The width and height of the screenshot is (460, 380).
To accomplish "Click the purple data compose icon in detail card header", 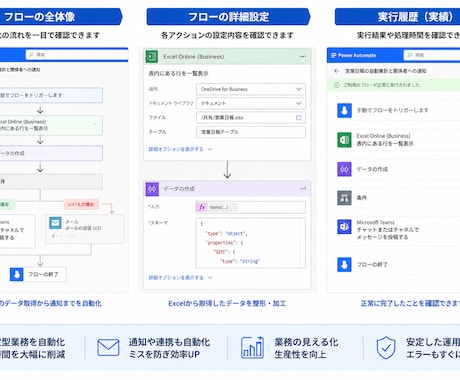I will (x=152, y=189).
